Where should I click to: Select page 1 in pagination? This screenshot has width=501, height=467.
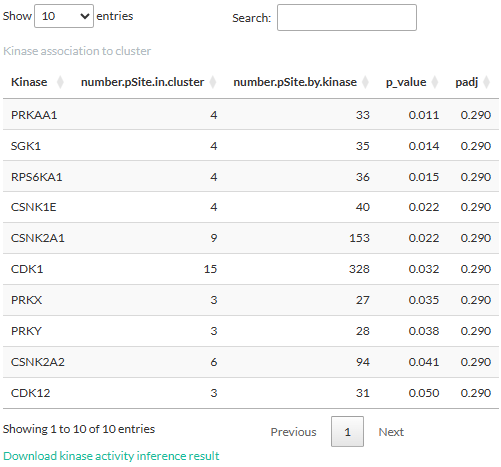point(347,432)
